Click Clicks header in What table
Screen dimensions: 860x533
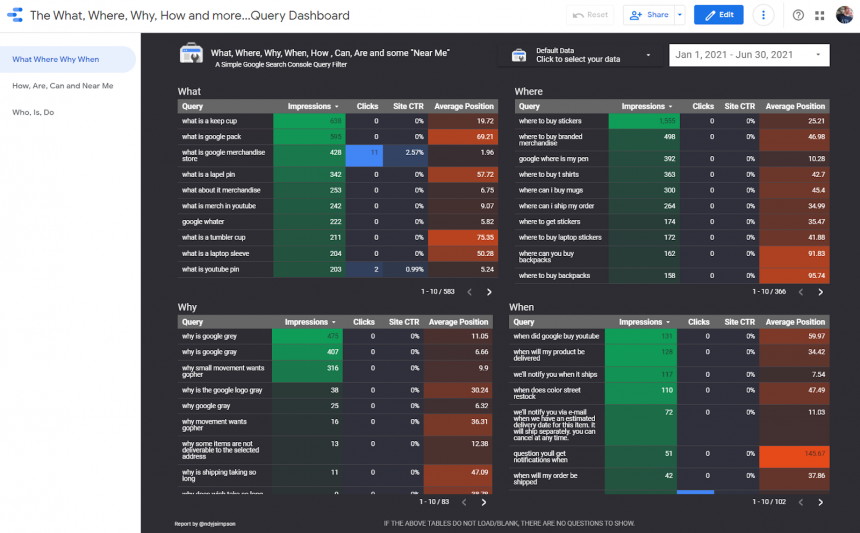click(x=367, y=106)
